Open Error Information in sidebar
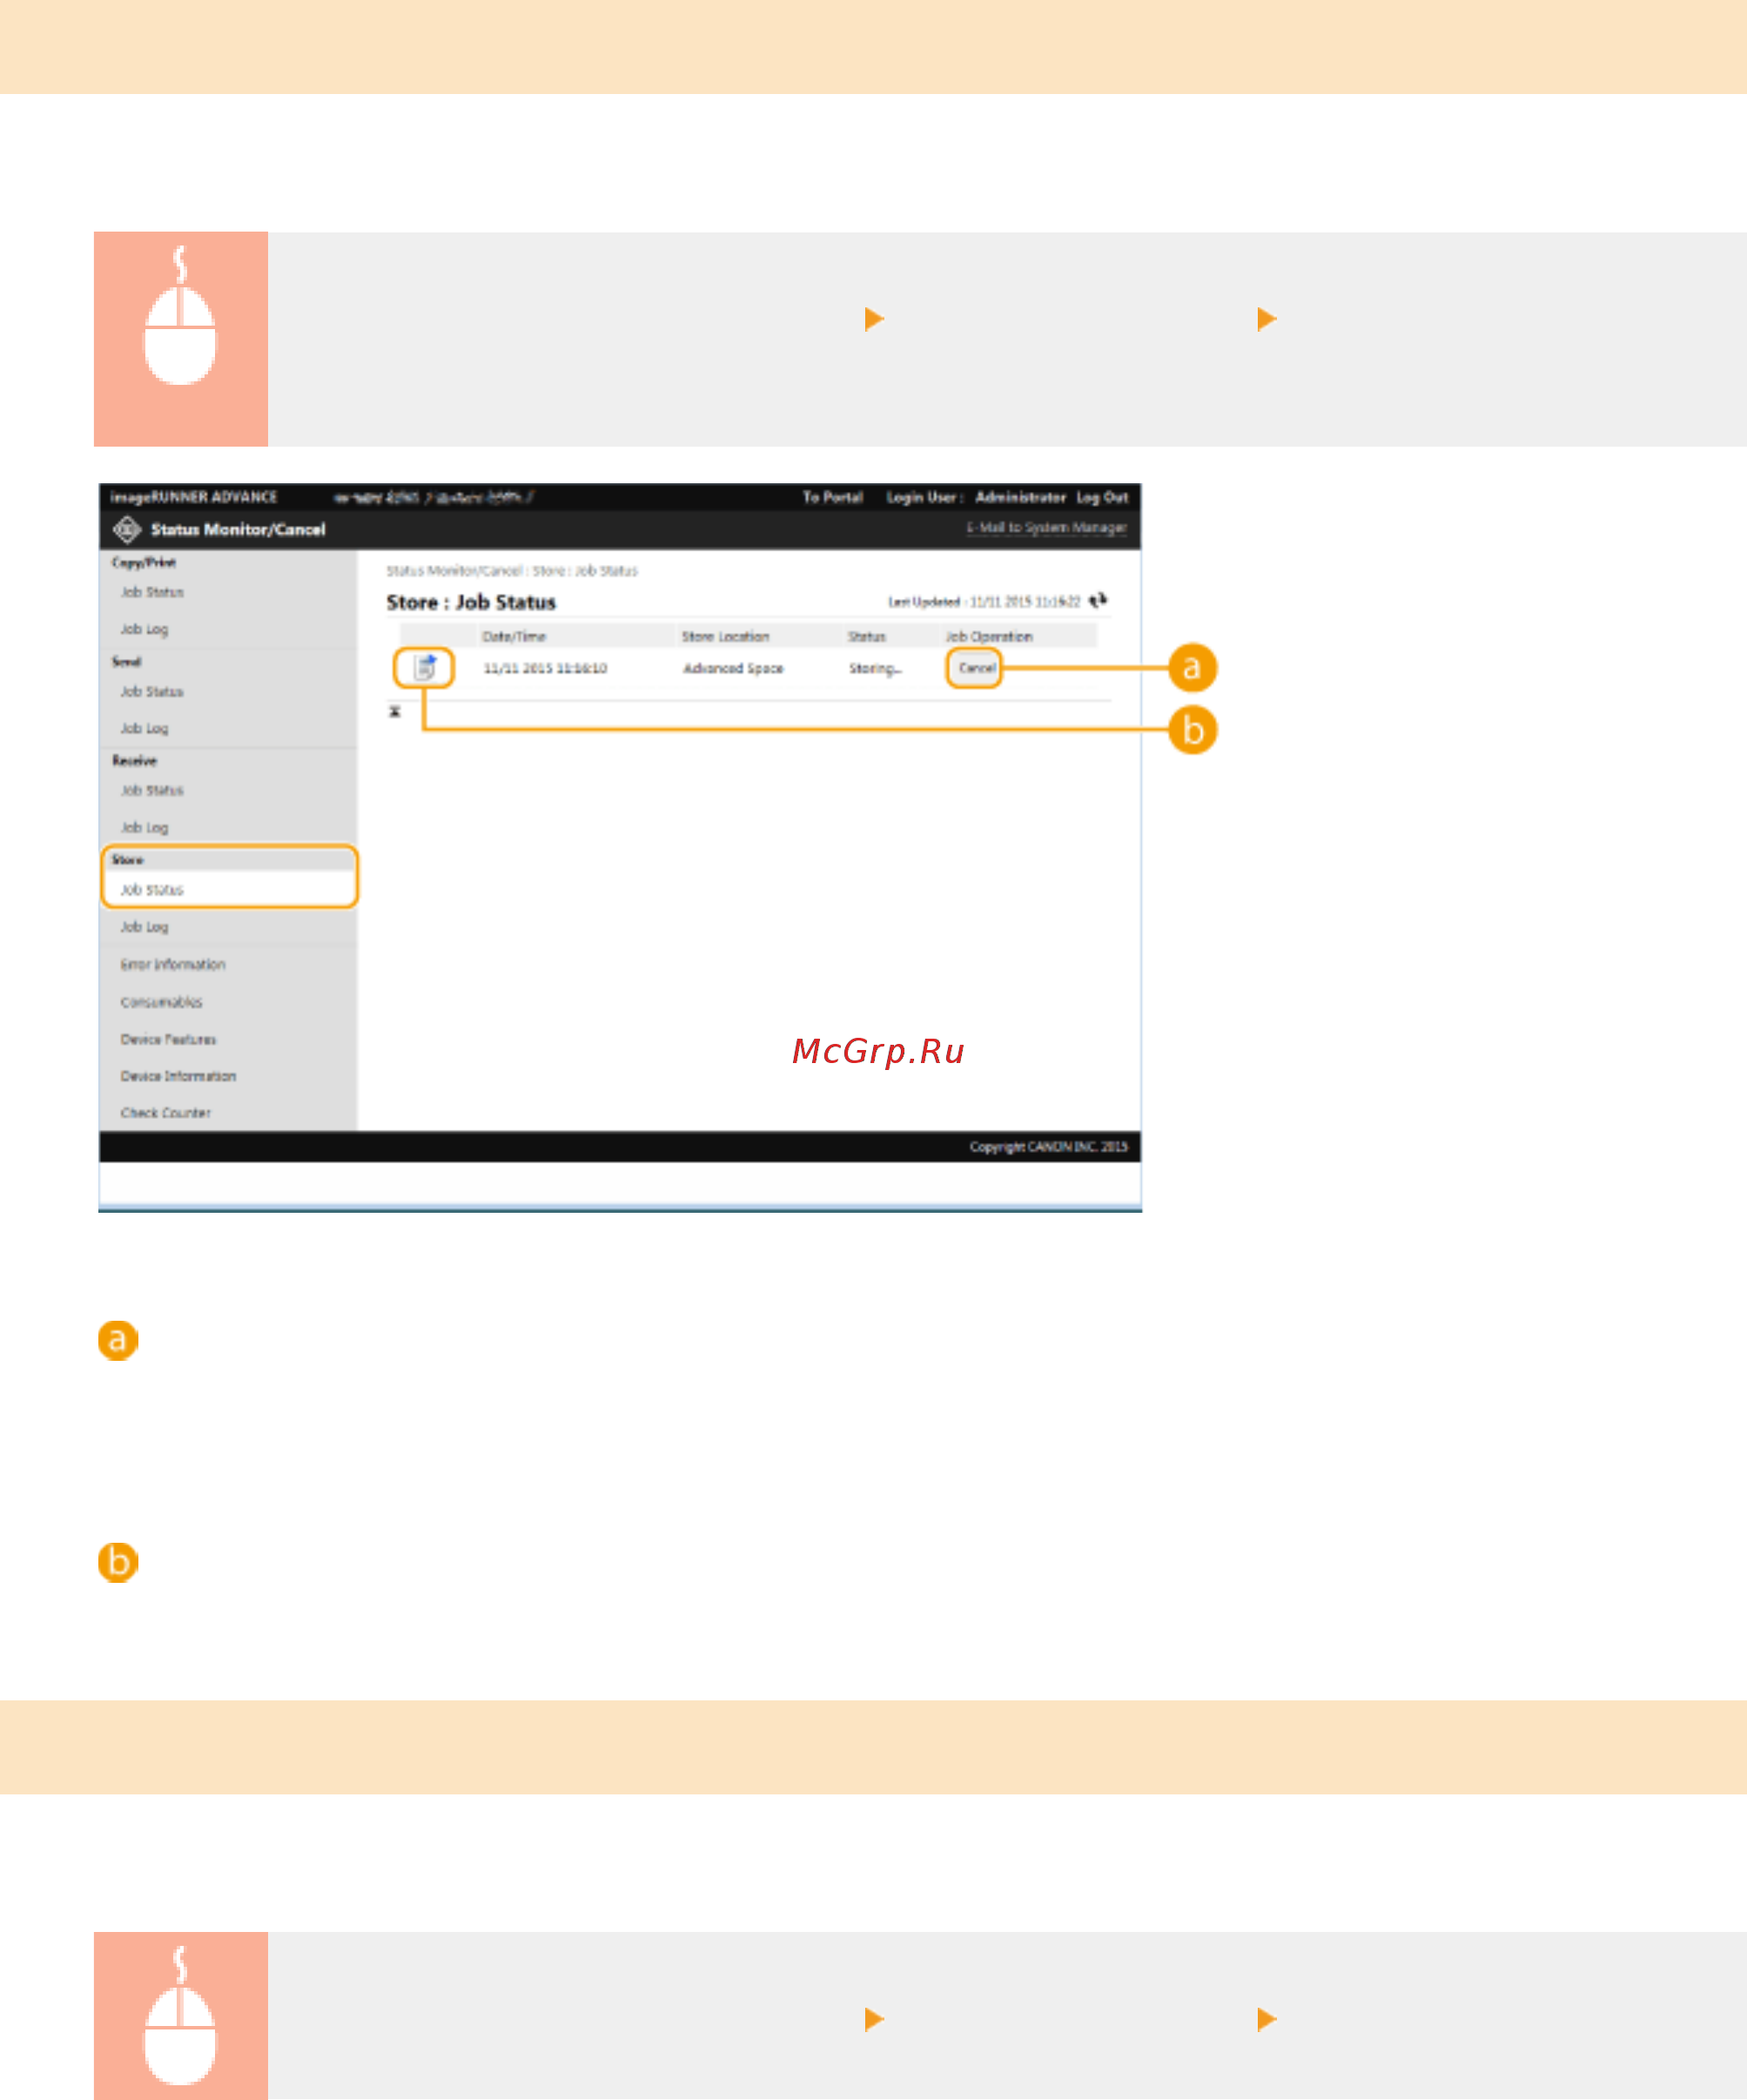1747x2100 pixels. 173,965
